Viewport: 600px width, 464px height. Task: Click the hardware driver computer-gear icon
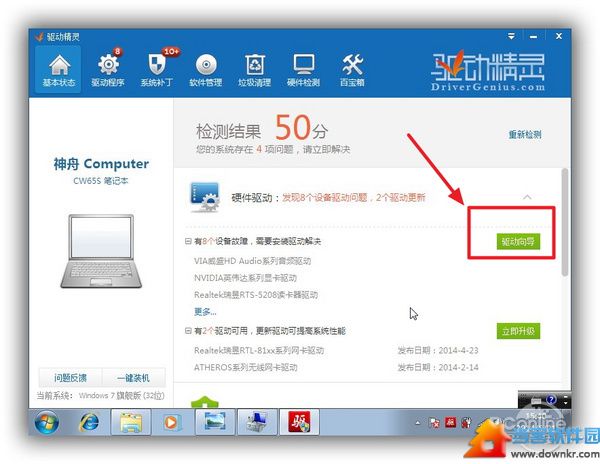coord(205,197)
